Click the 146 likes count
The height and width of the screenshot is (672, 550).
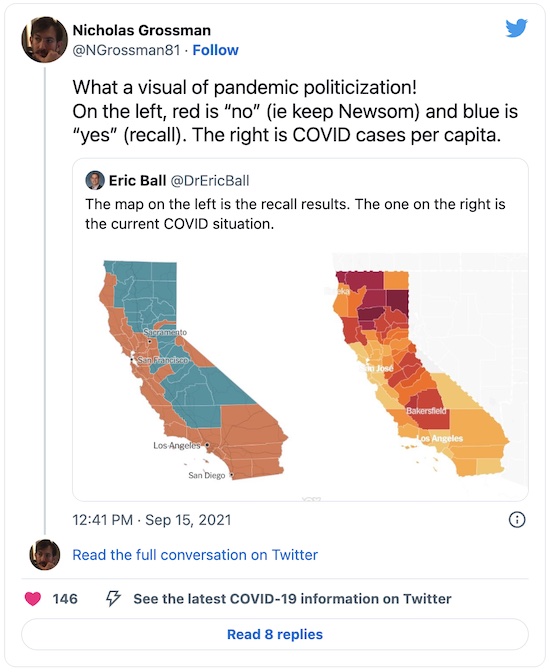pyautogui.click(x=65, y=599)
